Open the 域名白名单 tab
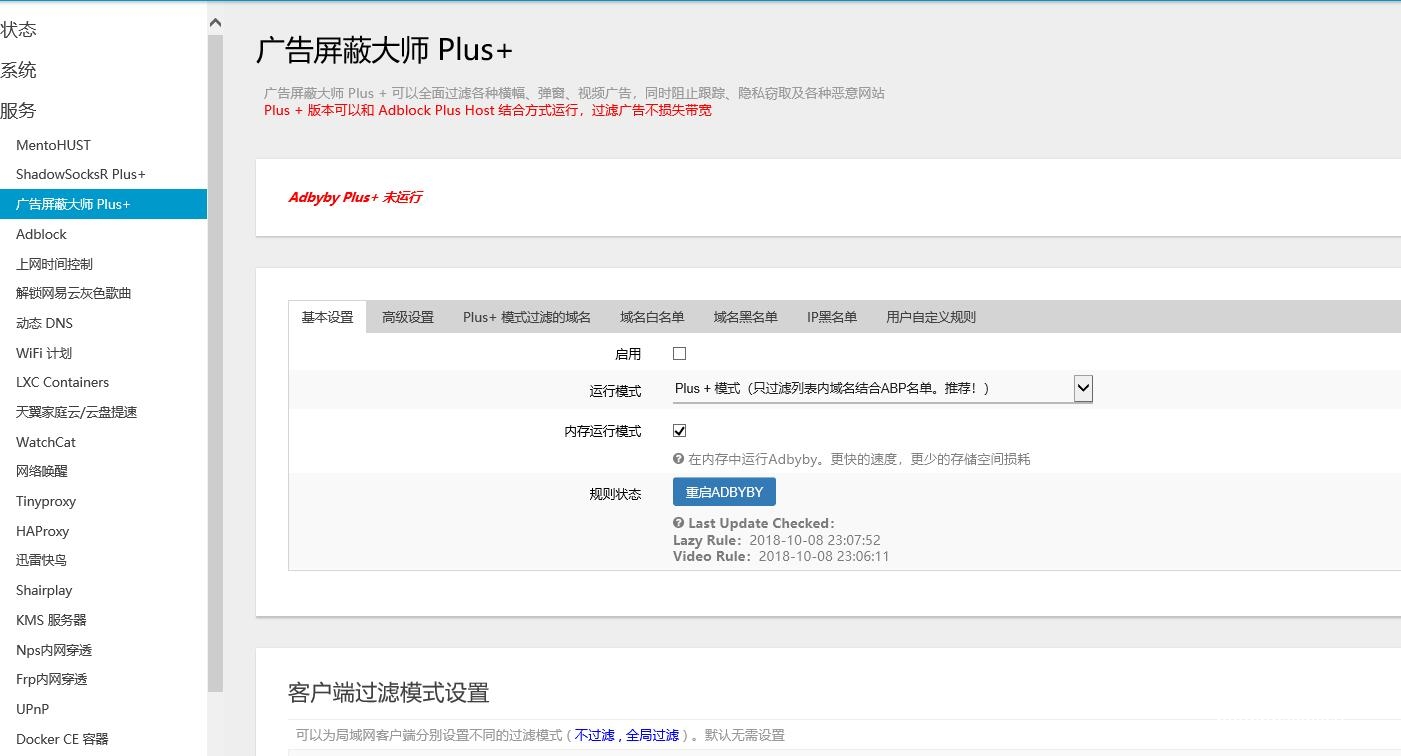 [652, 317]
